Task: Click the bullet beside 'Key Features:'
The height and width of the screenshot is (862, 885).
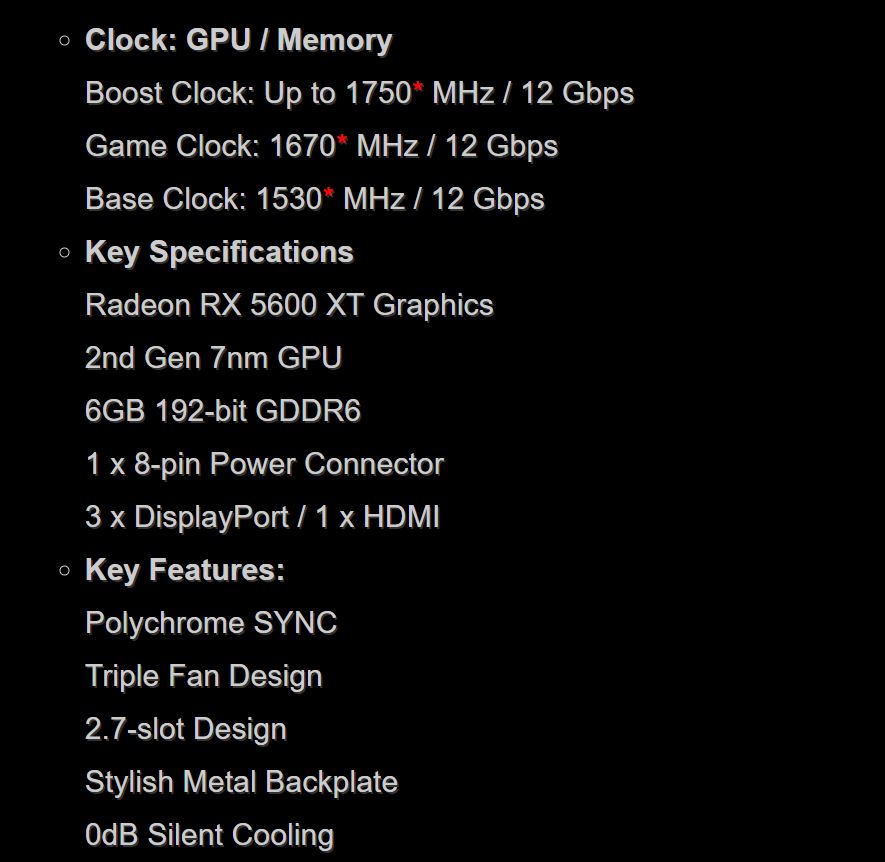Action: (x=65, y=570)
